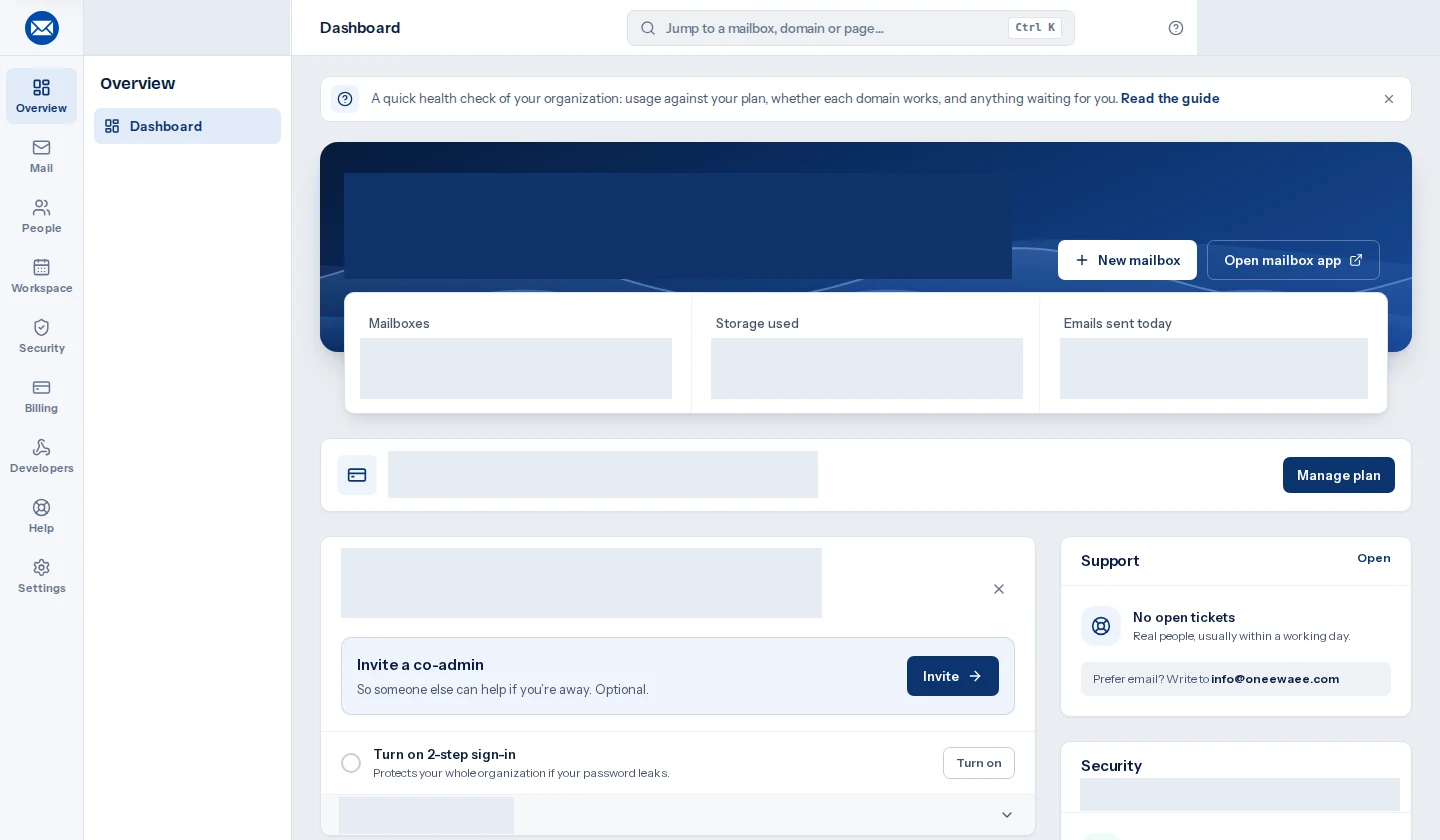Viewport: 1440px width, 840px height.
Task: Click the Storage used stat label
Action: coord(757,323)
